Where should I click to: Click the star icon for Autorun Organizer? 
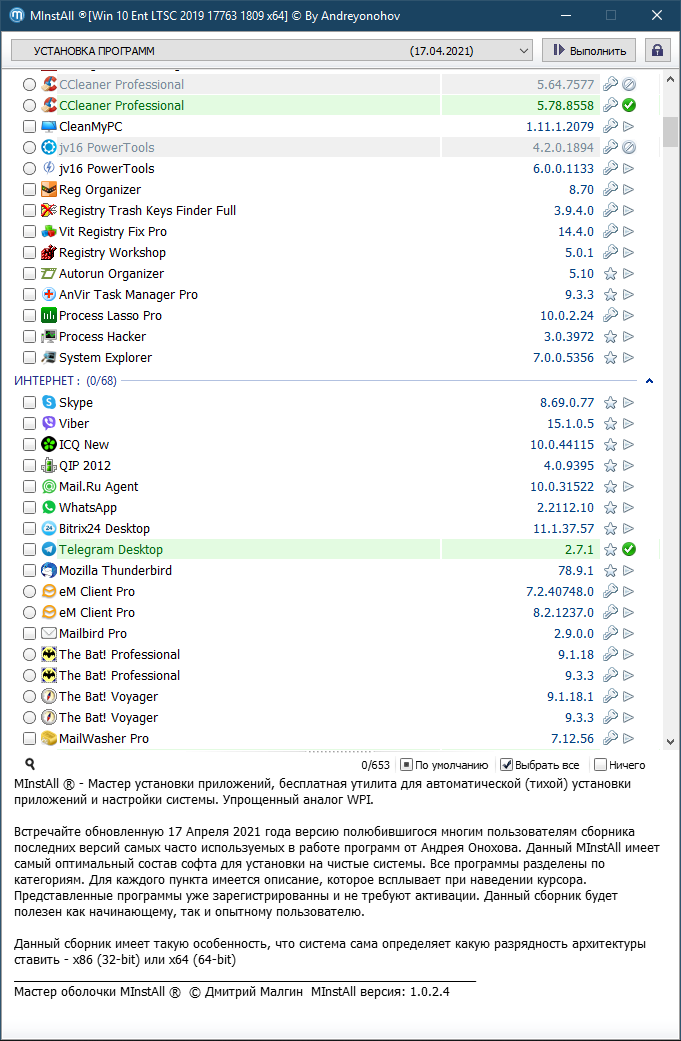pos(610,274)
